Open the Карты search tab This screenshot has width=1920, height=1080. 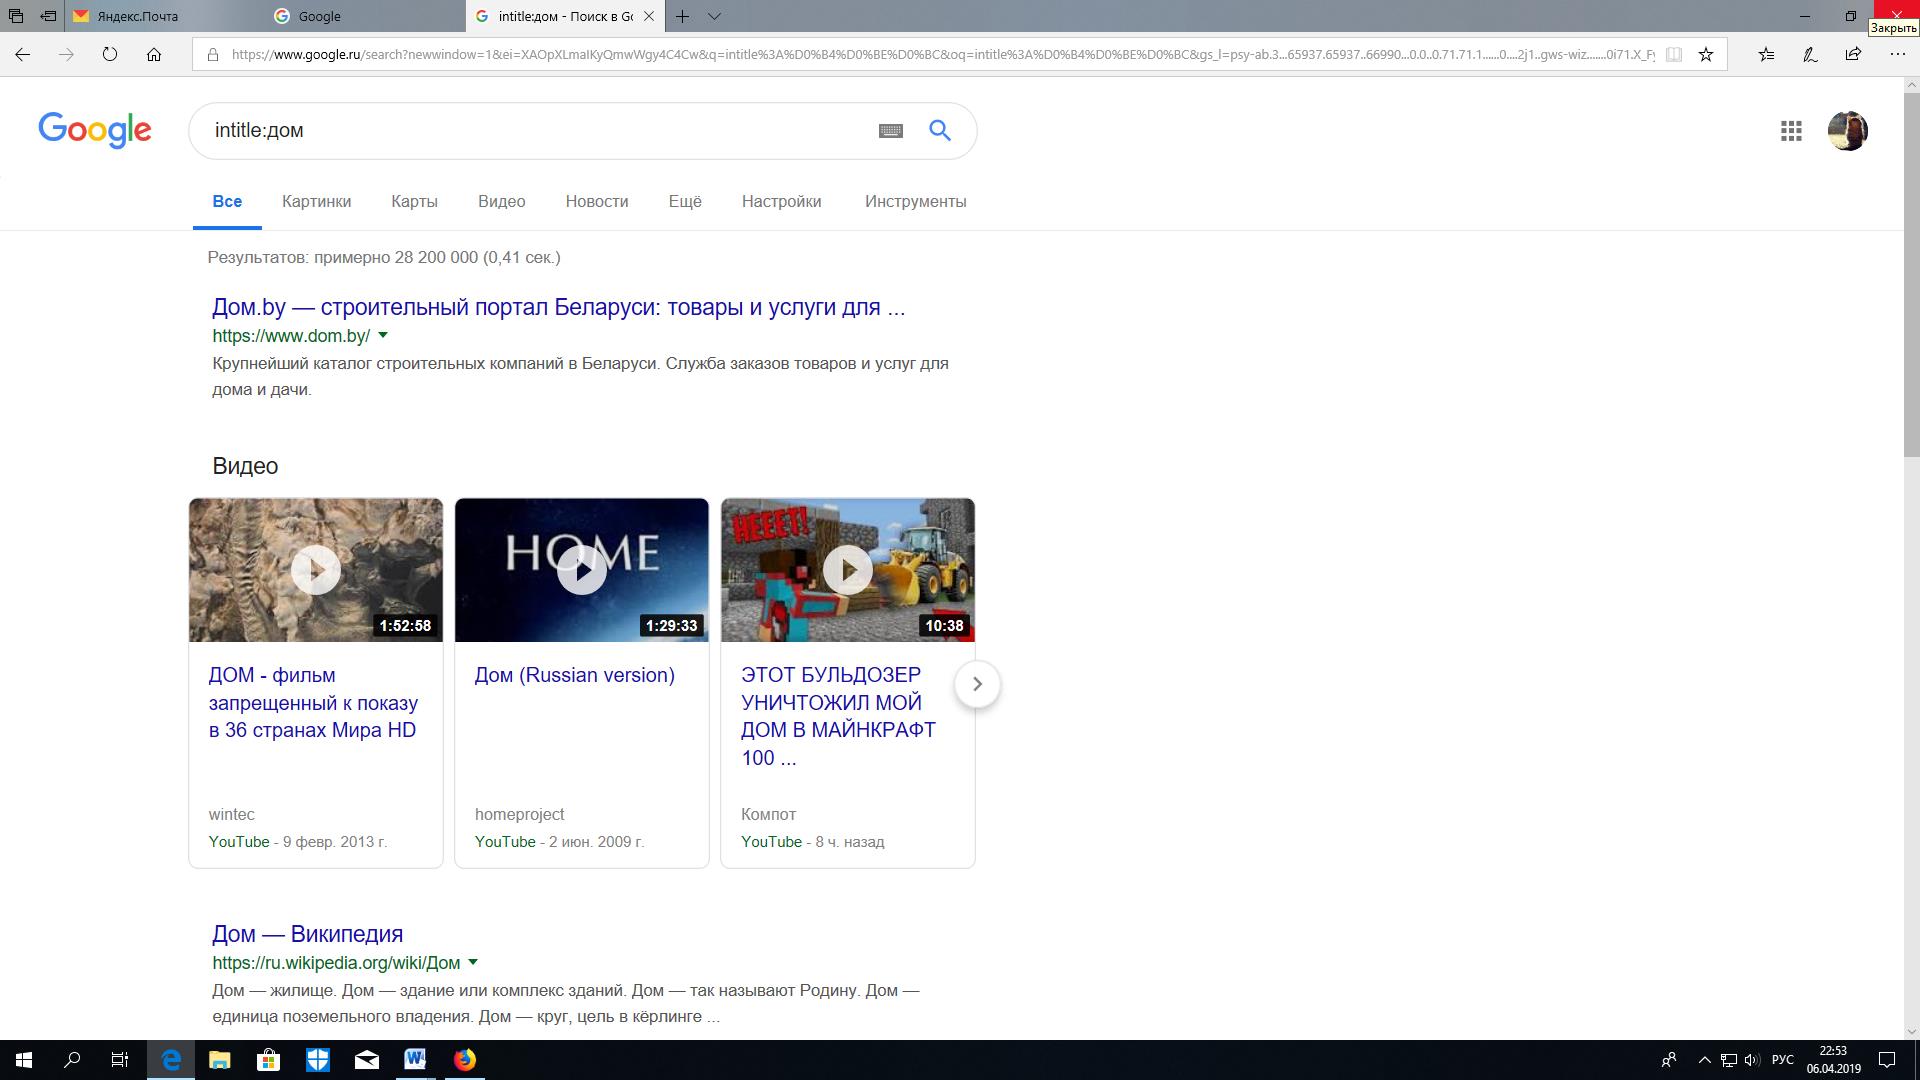coord(414,202)
